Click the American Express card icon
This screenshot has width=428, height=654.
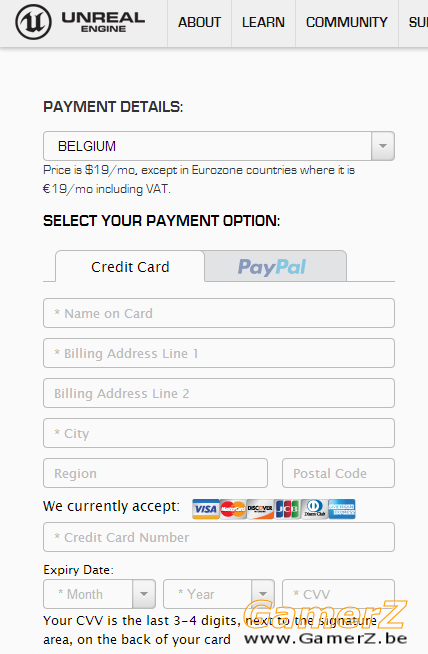[342, 509]
